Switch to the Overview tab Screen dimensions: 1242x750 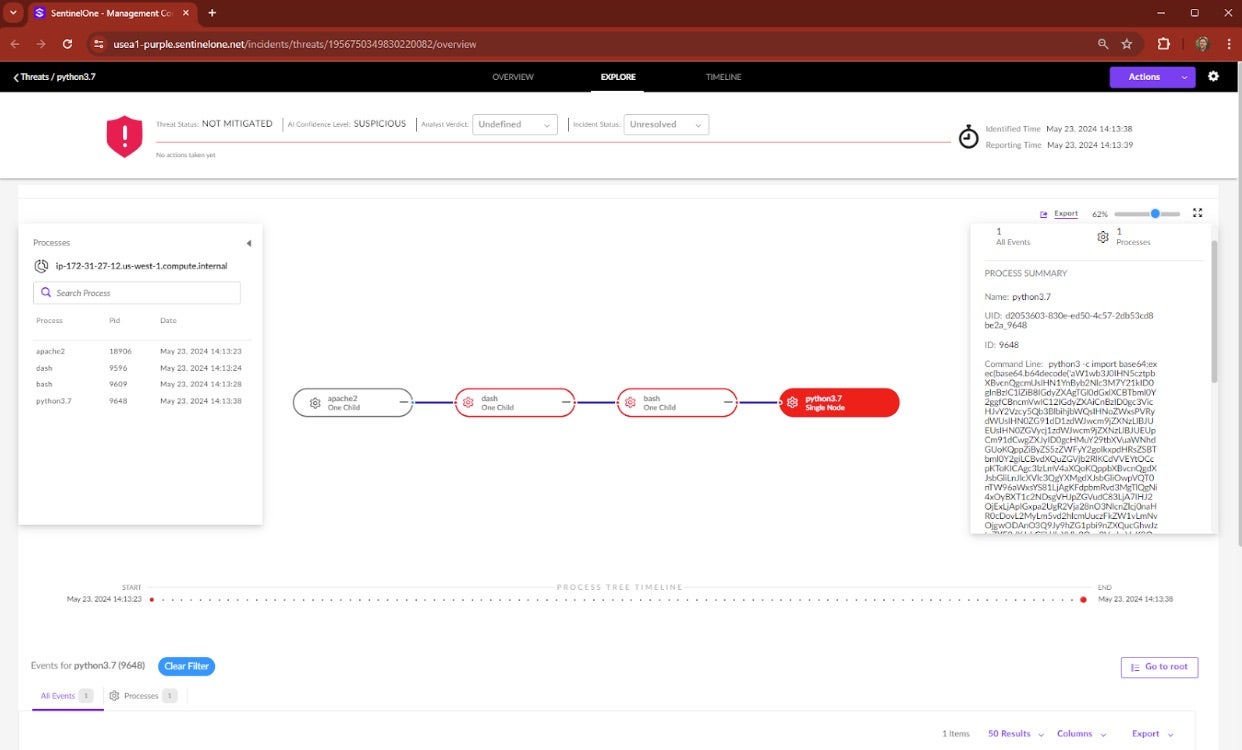[513, 77]
